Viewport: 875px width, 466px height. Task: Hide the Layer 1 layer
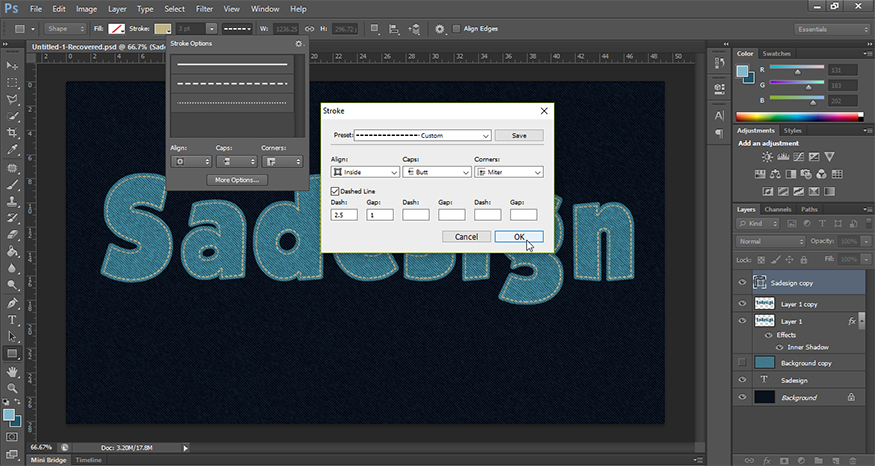(742, 321)
